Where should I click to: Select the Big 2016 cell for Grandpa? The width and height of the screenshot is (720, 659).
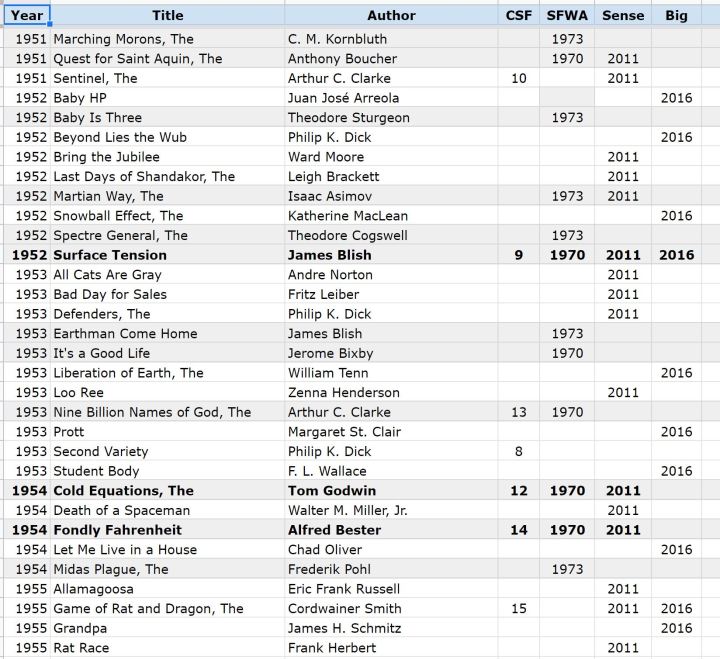click(x=676, y=628)
